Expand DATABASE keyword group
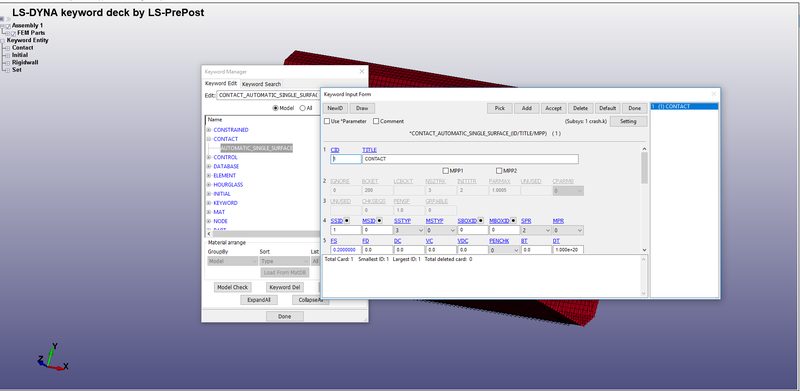Image resolution: width=800 pixels, height=391 pixels. click(209, 166)
